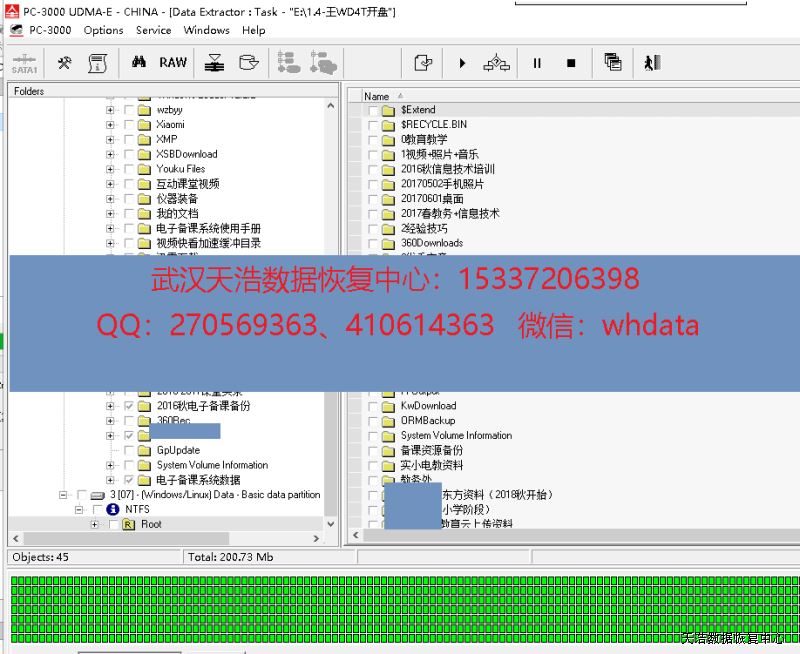
Task: Collapse the Basic data partition node
Action: (x=64, y=495)
